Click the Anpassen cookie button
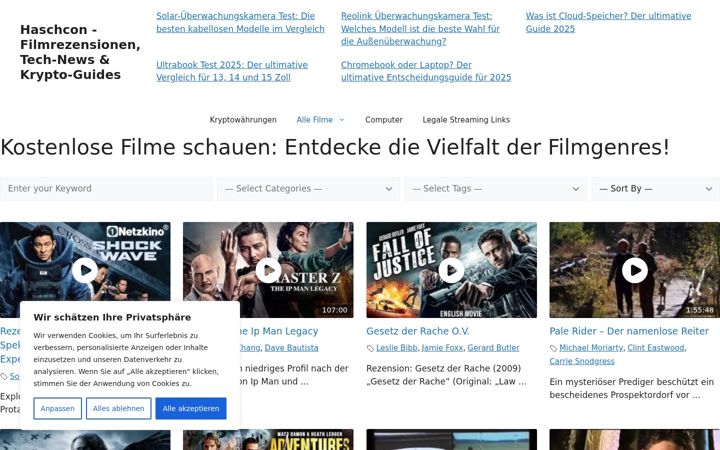 coord(57,408)
